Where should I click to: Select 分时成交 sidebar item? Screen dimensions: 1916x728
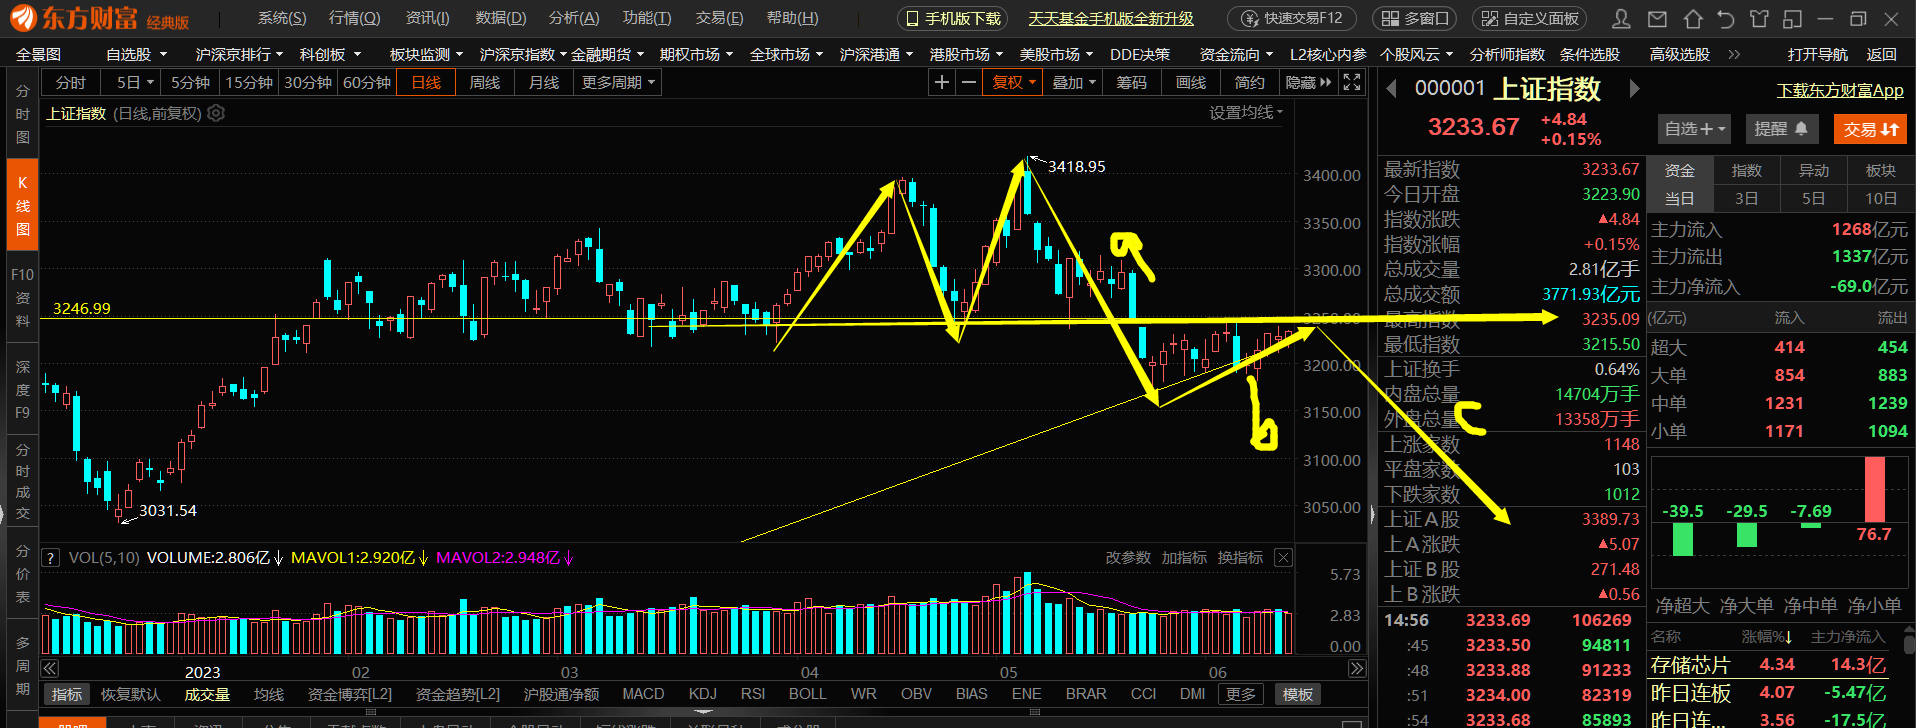22,481
